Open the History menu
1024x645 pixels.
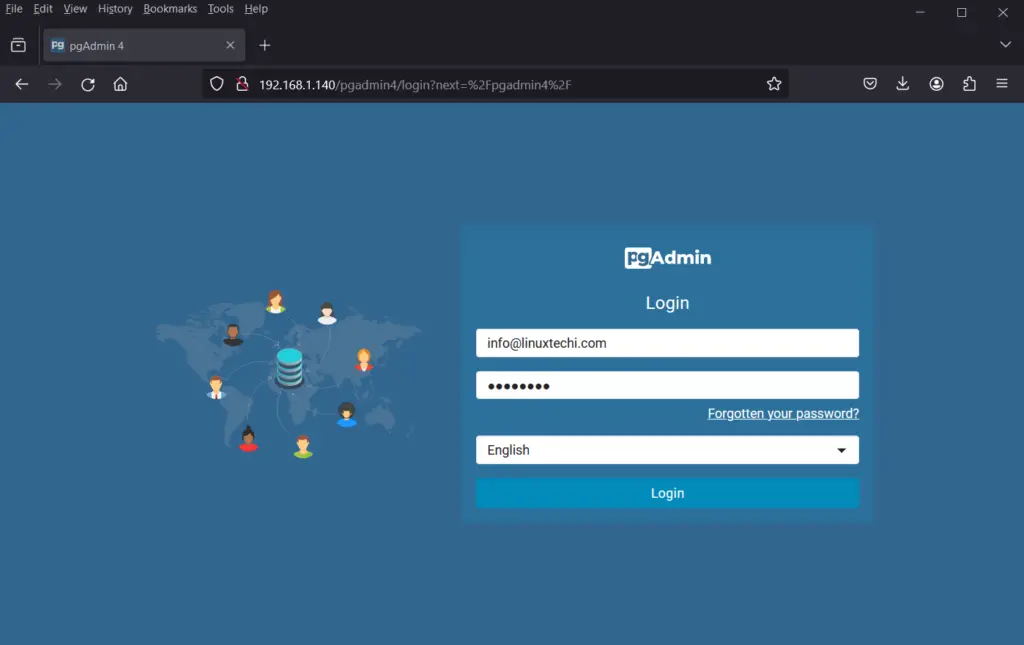(x=115, y=8)
